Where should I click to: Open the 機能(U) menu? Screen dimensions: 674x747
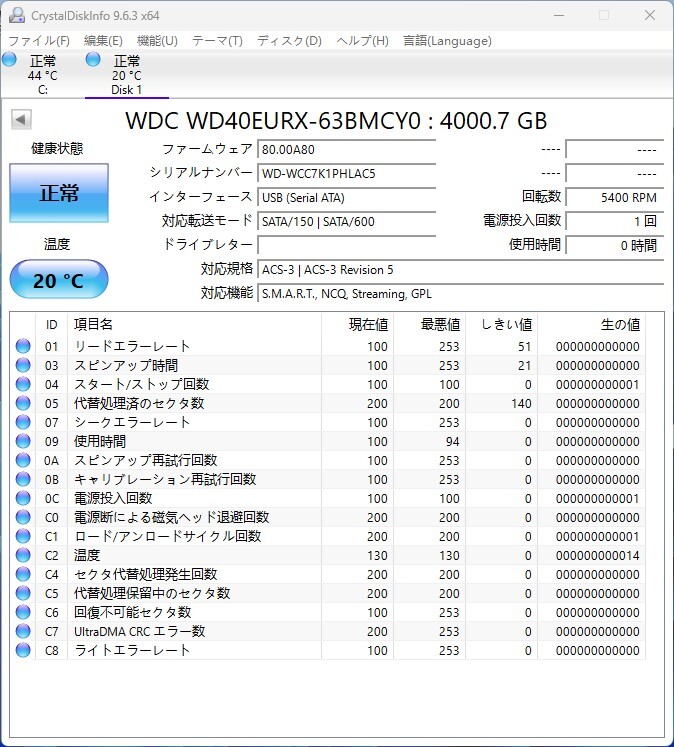[157, 41]
